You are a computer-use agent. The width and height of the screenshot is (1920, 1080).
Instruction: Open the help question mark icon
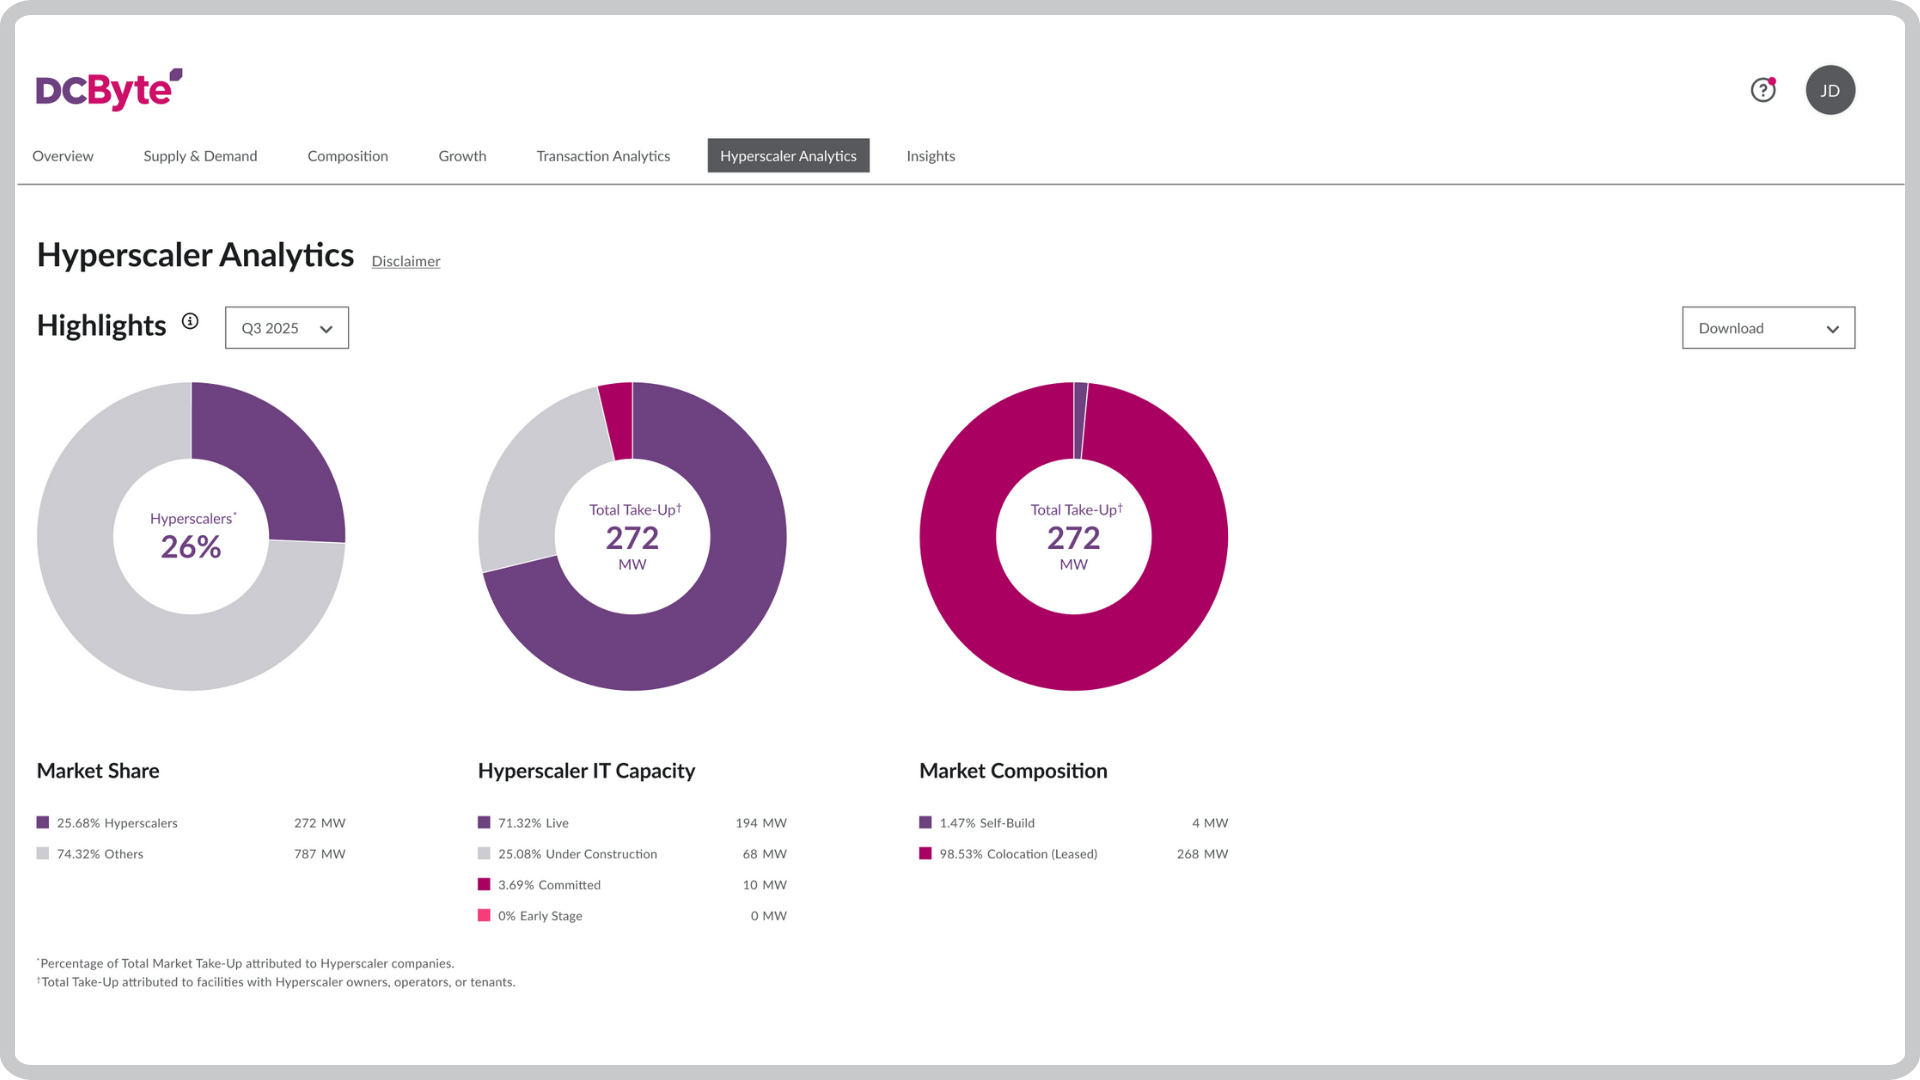(1763, 90)
